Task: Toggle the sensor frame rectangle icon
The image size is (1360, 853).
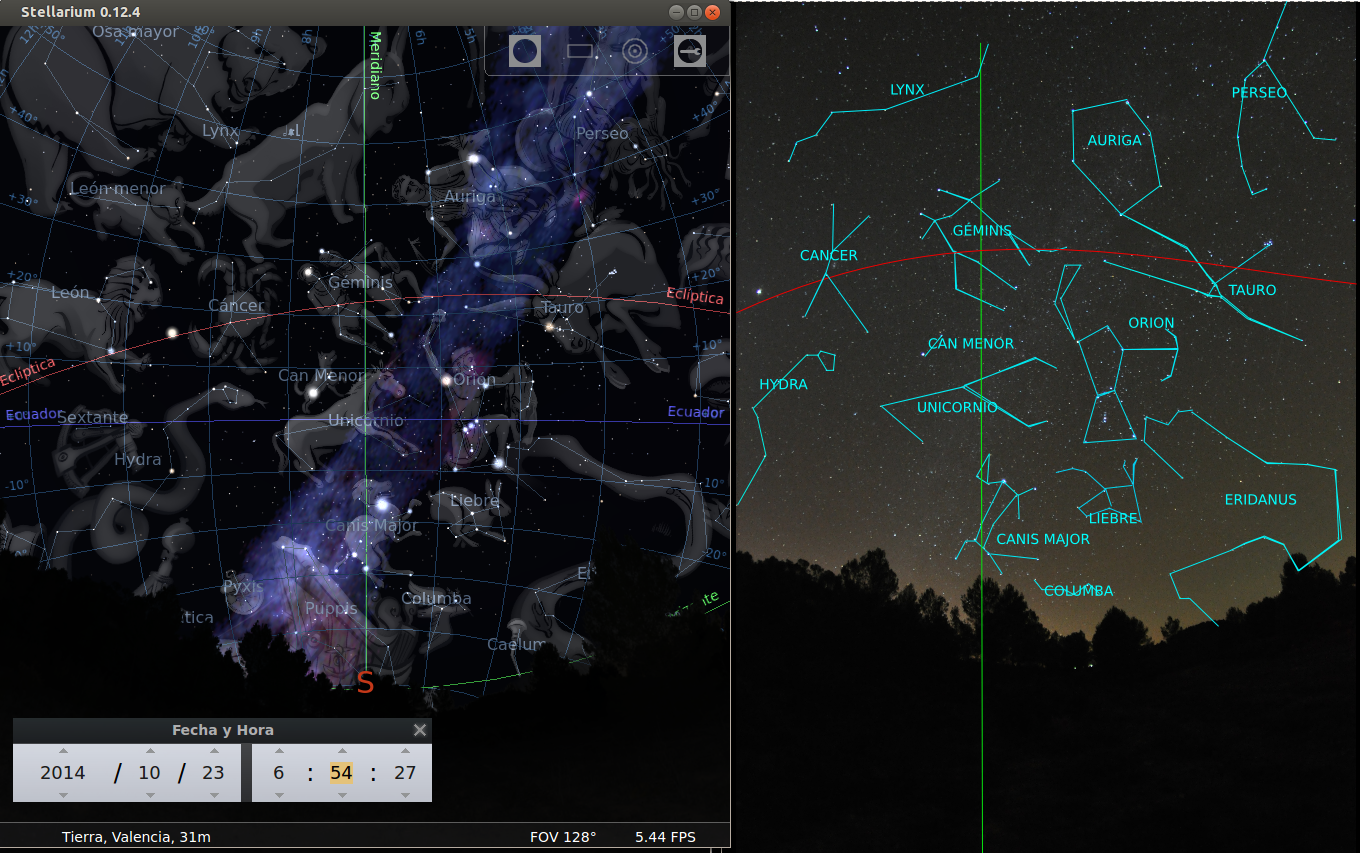Action: (x=580, y=51)
